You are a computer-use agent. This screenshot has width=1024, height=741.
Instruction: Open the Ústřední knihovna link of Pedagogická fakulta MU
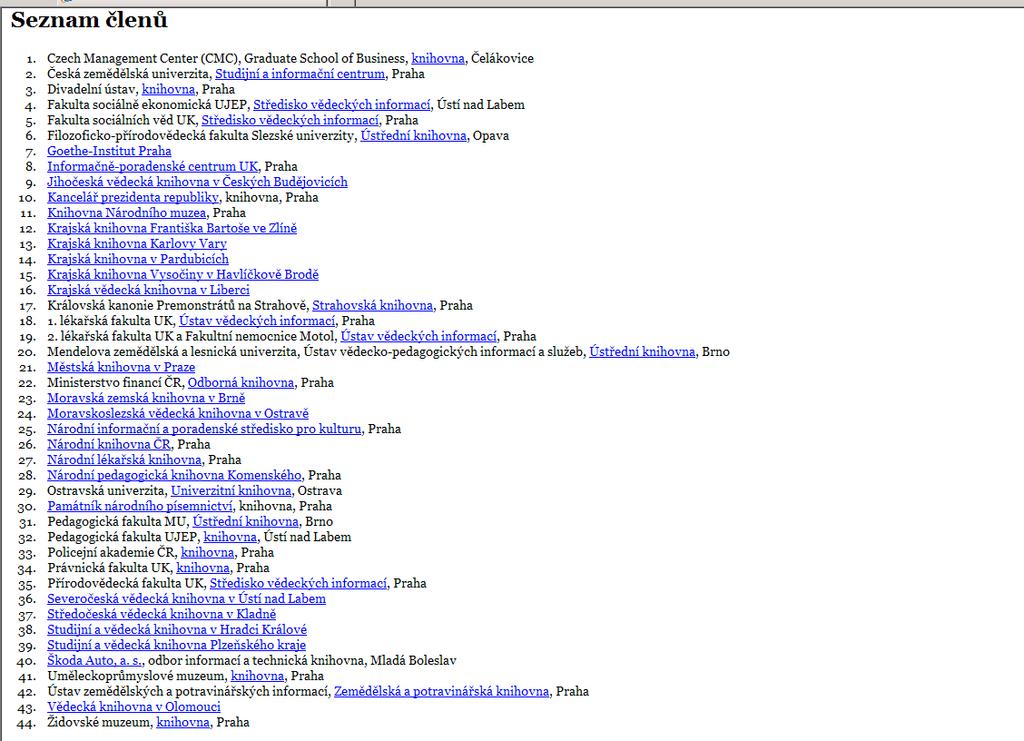[x=246, y=522]
